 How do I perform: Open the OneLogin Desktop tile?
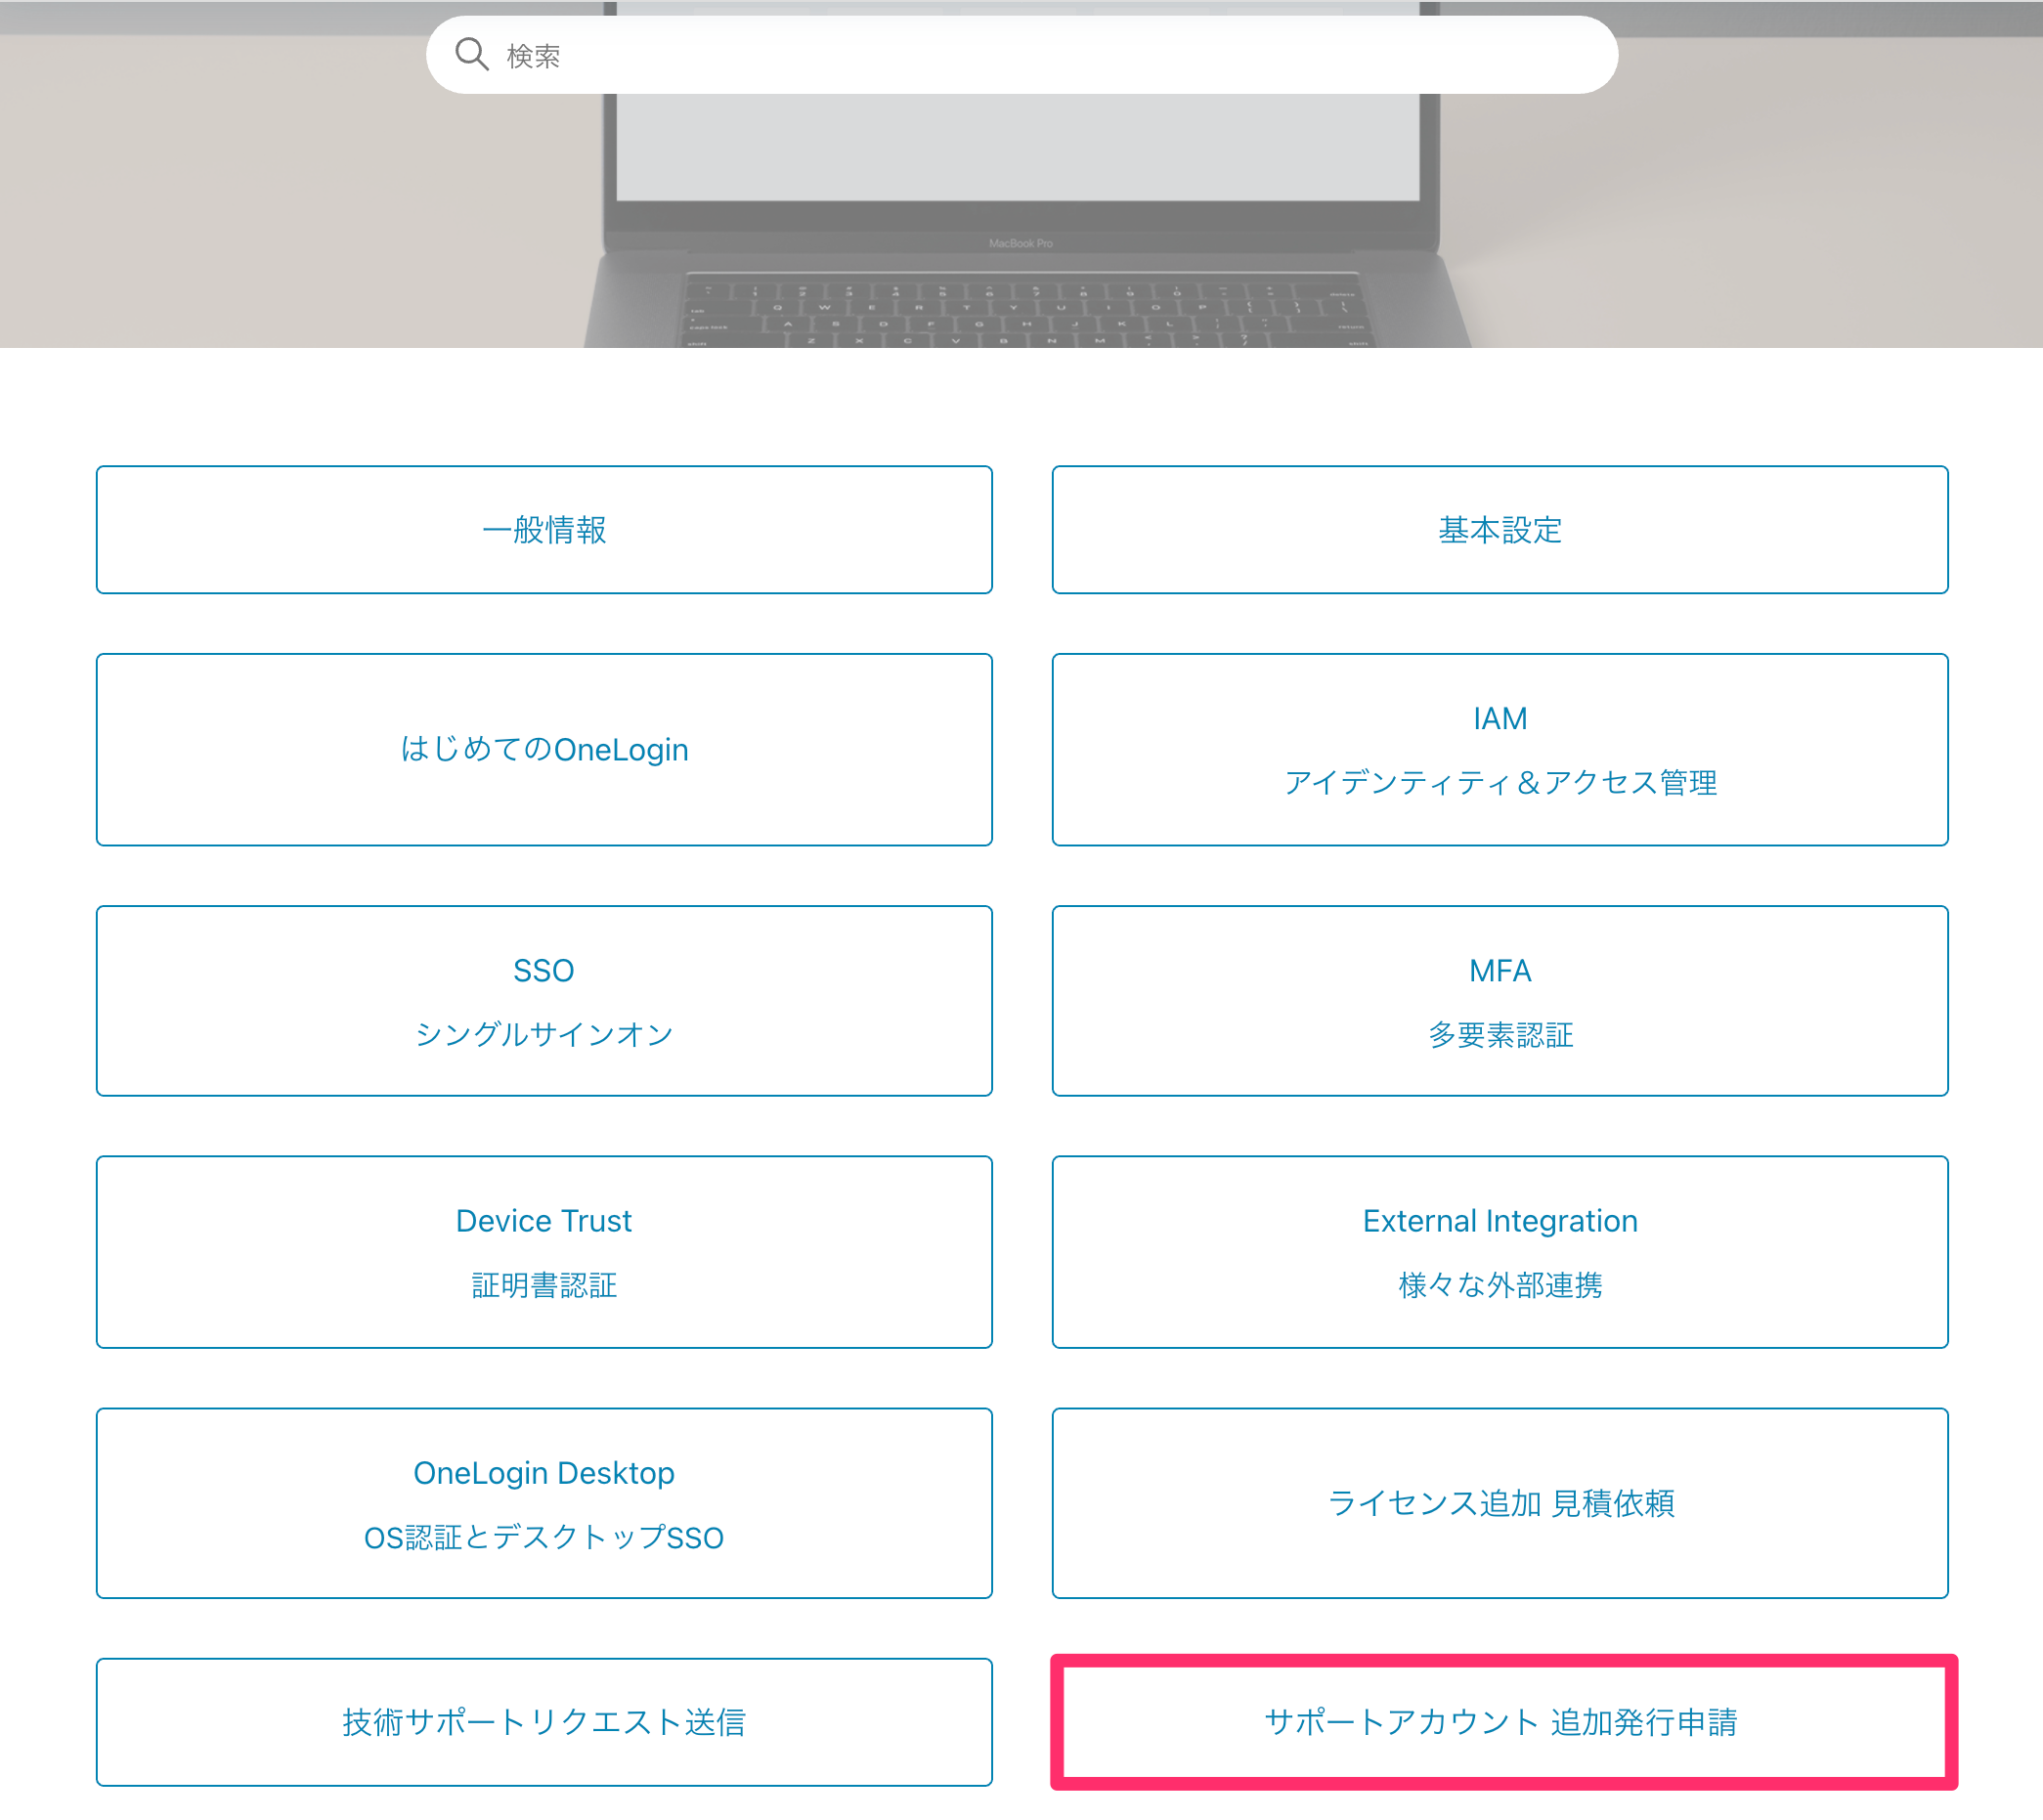click(x=544, y=1503)
